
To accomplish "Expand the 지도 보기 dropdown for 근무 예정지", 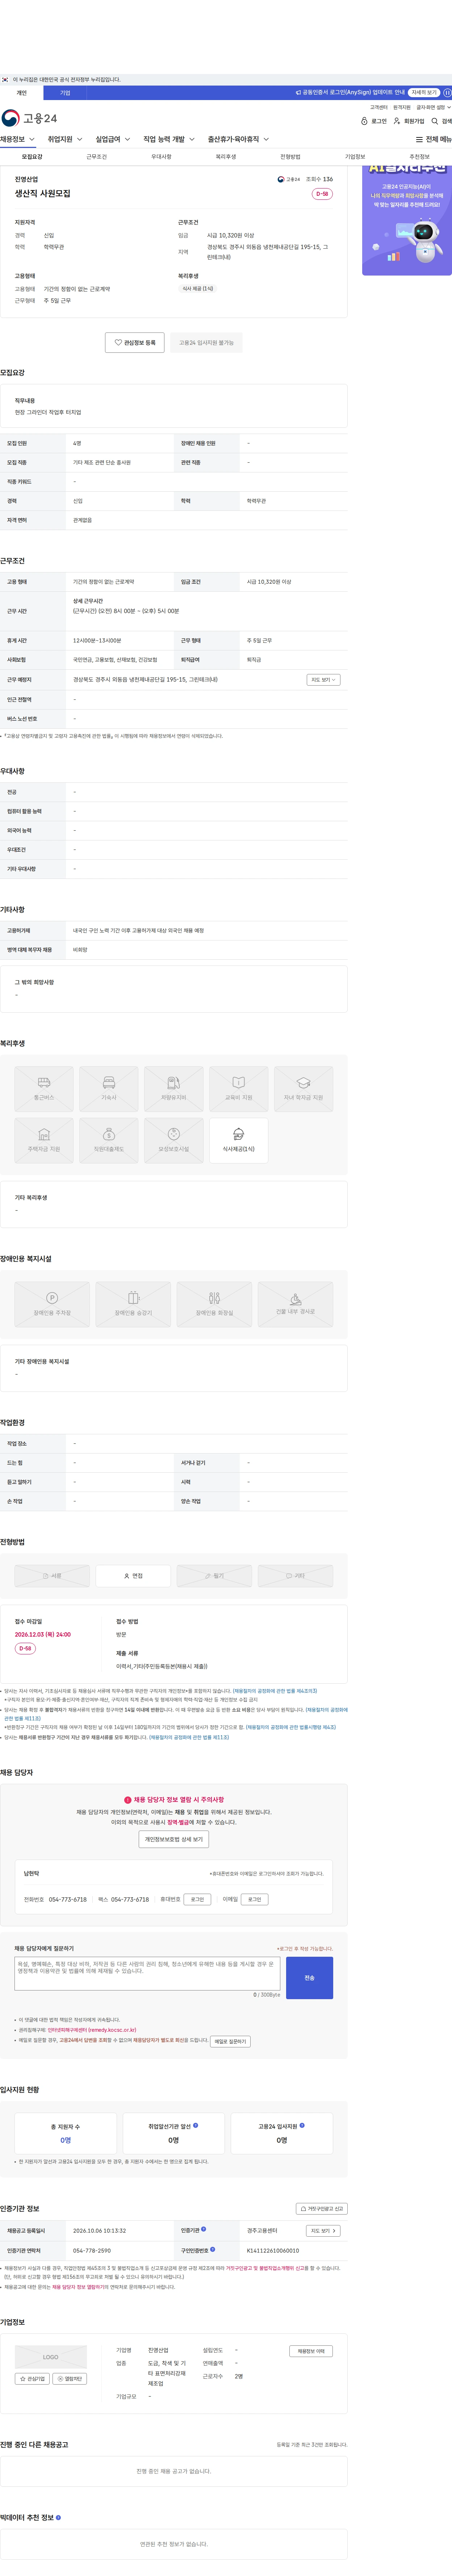I will 323,680.
